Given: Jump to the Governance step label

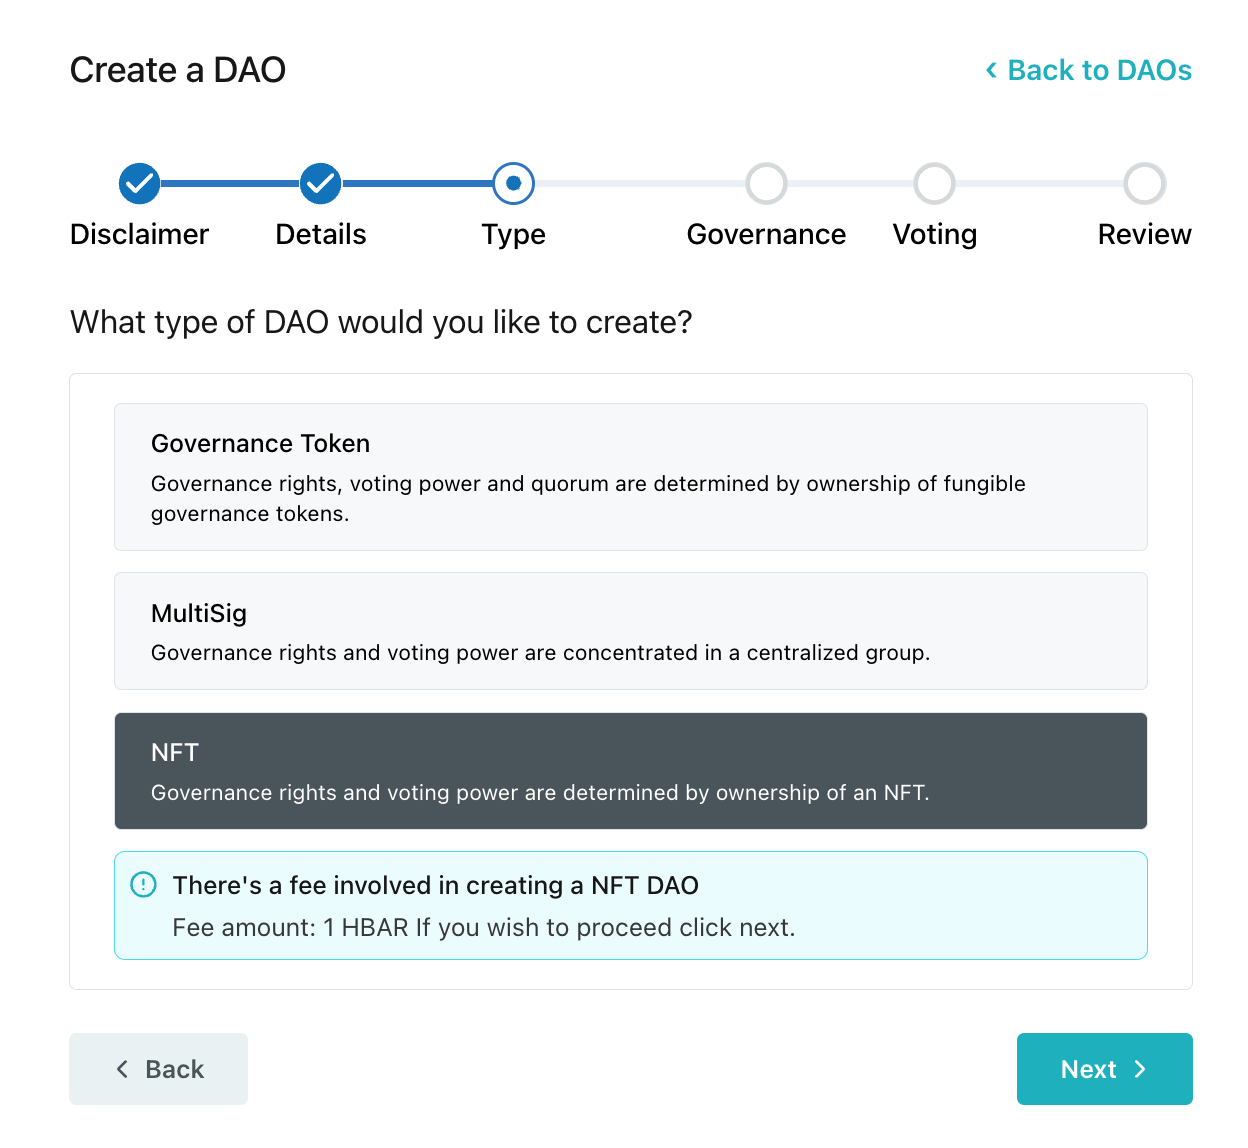Looking at the screenshot, I should [x=766, y=234].
